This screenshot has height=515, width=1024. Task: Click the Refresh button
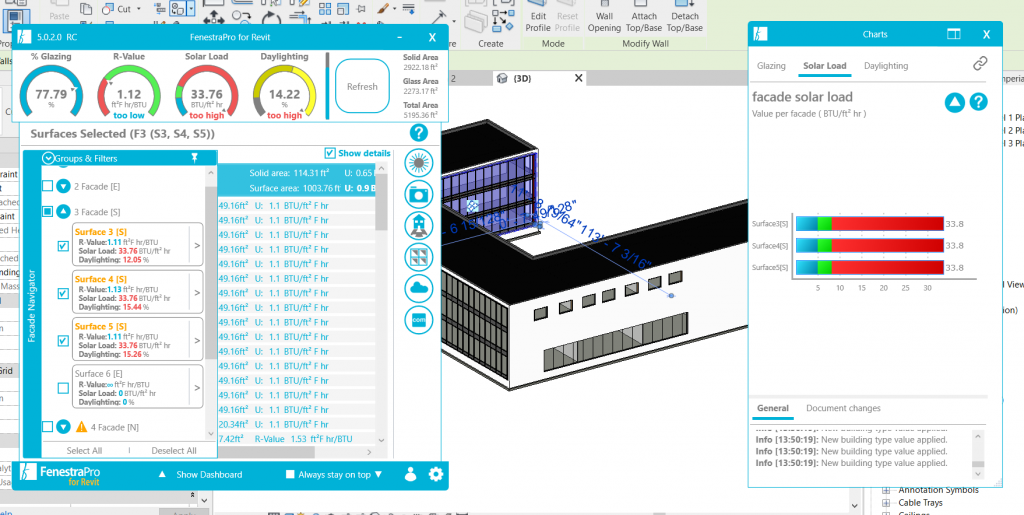[x=362, y=86]
